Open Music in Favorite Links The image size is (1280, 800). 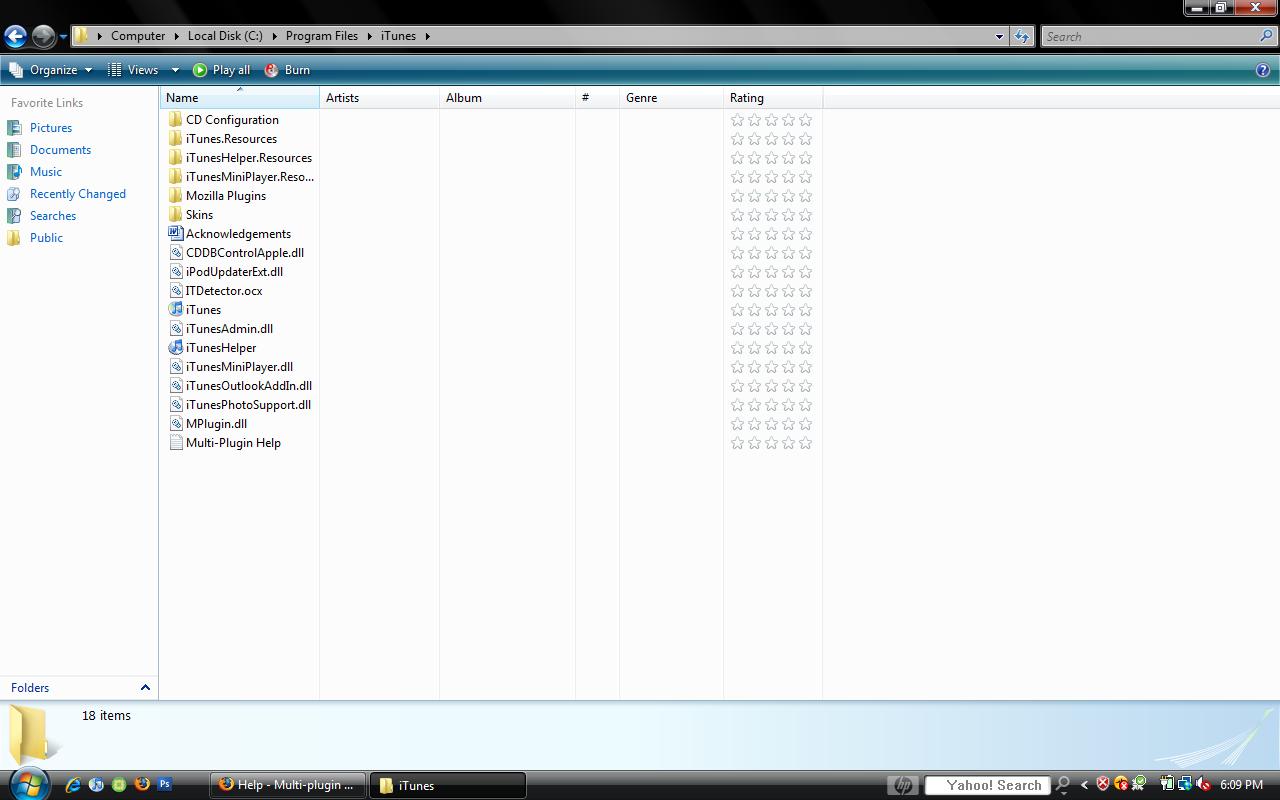pyautogui.click(x=46, y=172)
